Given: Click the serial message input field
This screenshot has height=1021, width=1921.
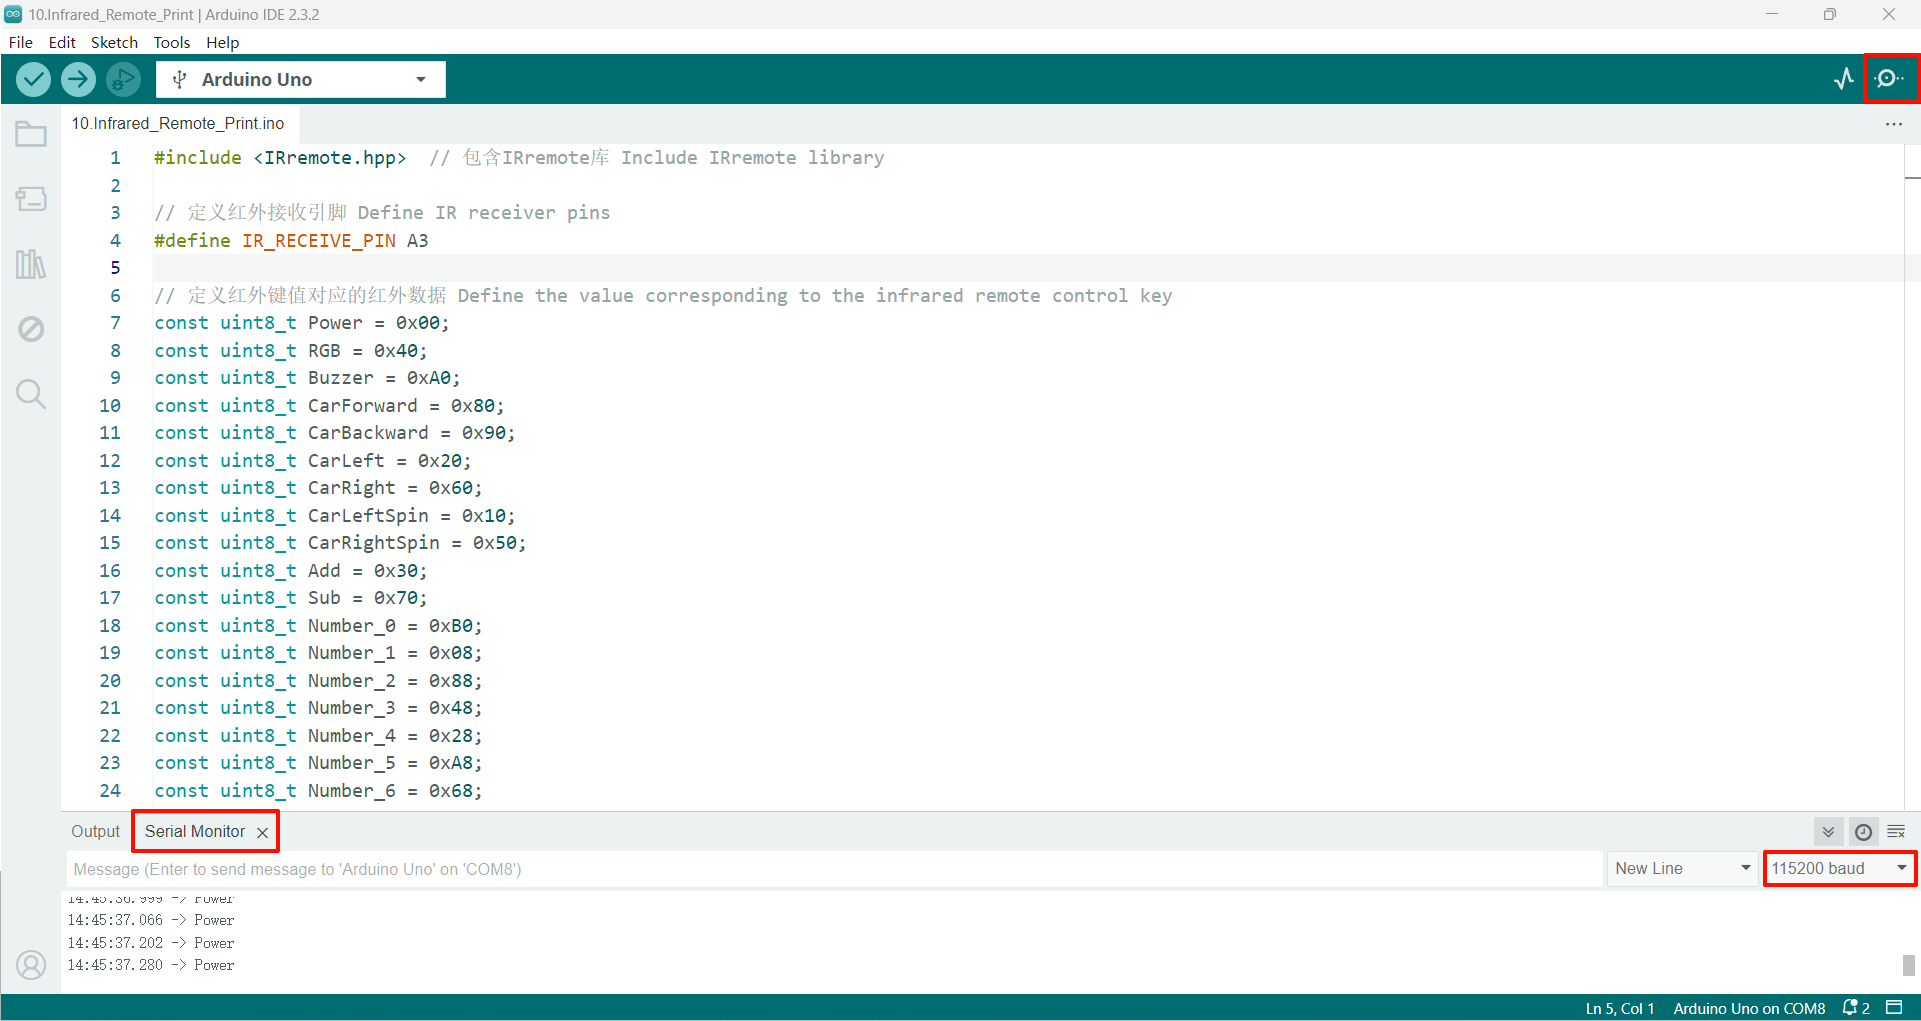Looking at the screenshot, I should tap(834, 869).
